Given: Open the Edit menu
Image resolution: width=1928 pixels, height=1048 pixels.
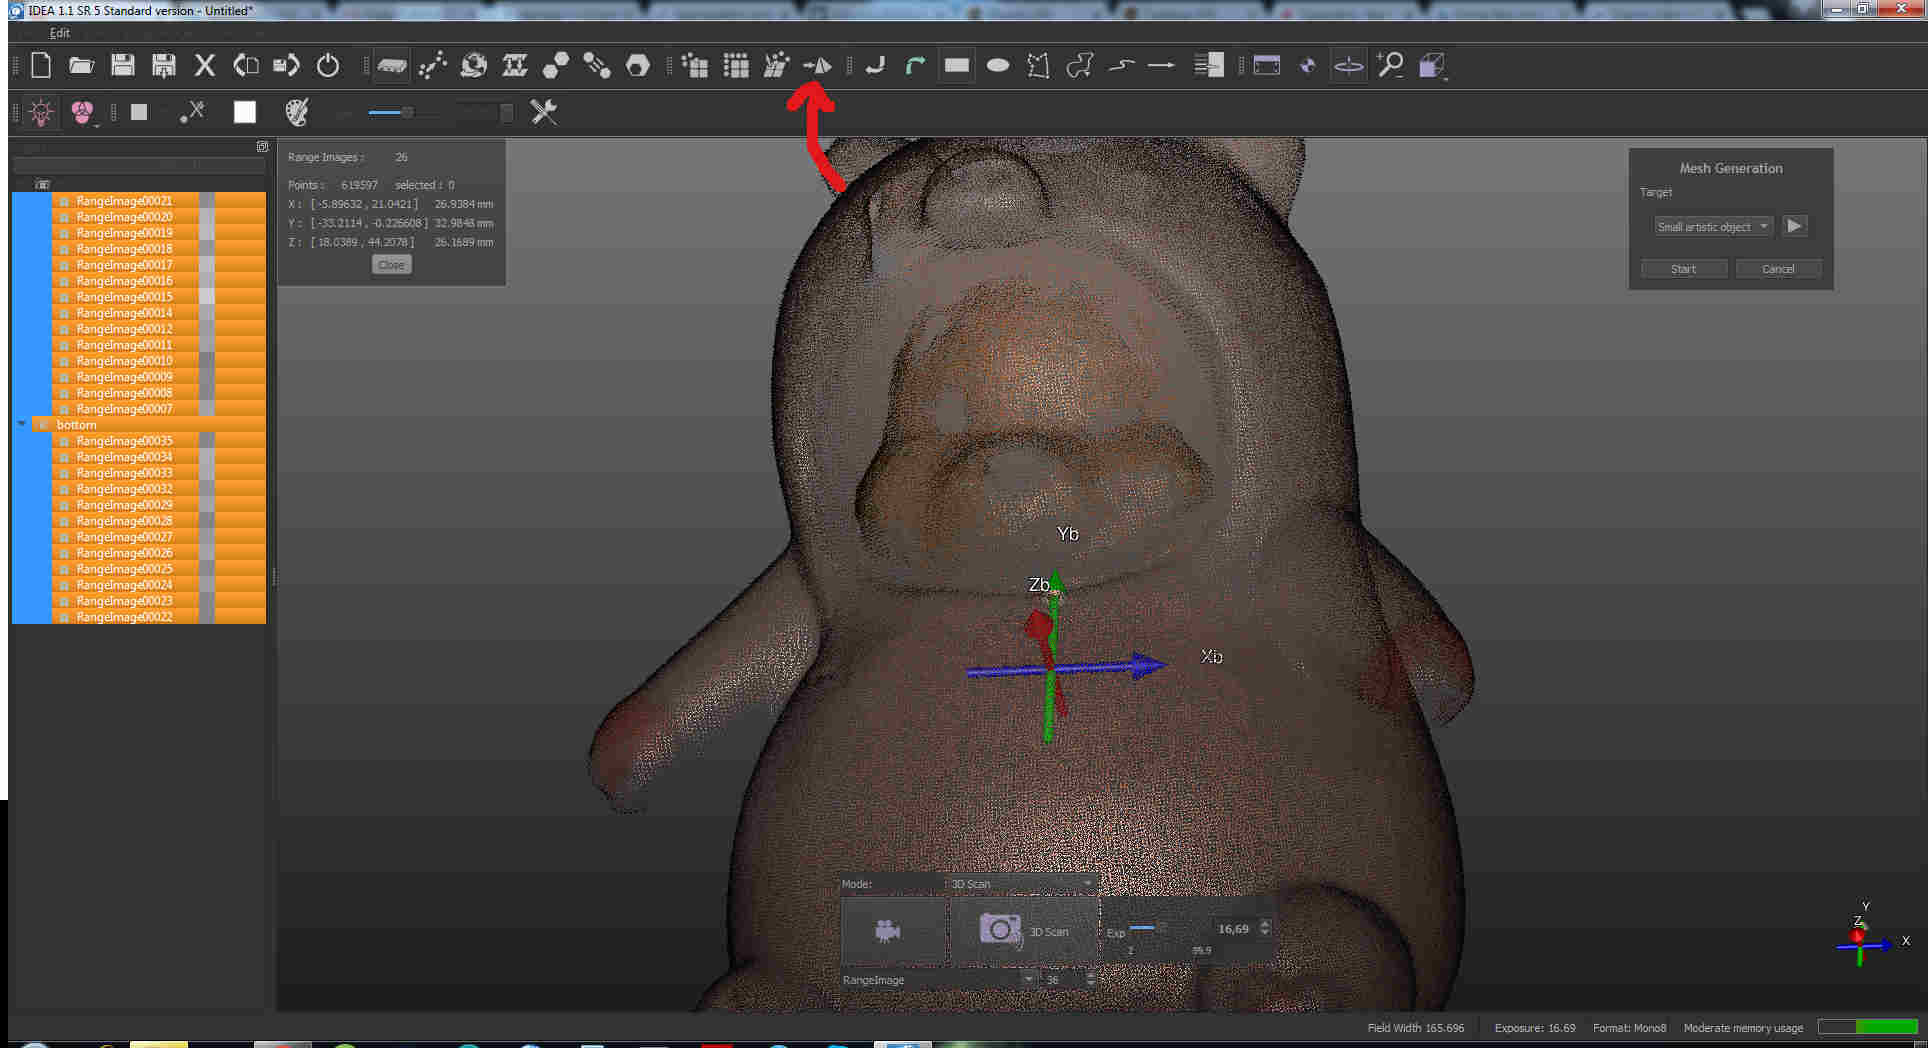Looking at the screenshot, I should (60, 33).
